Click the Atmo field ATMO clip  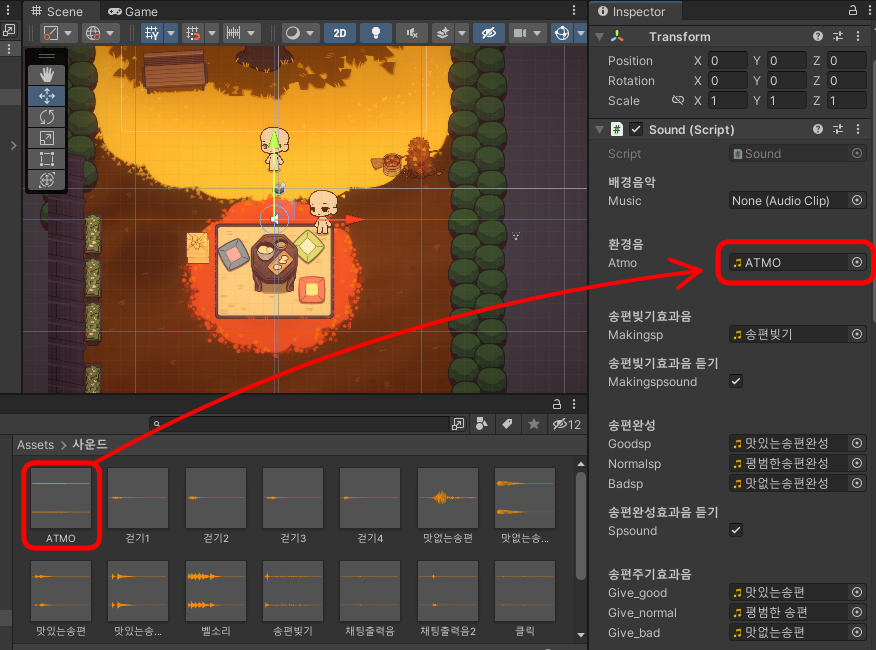point(789,262)
